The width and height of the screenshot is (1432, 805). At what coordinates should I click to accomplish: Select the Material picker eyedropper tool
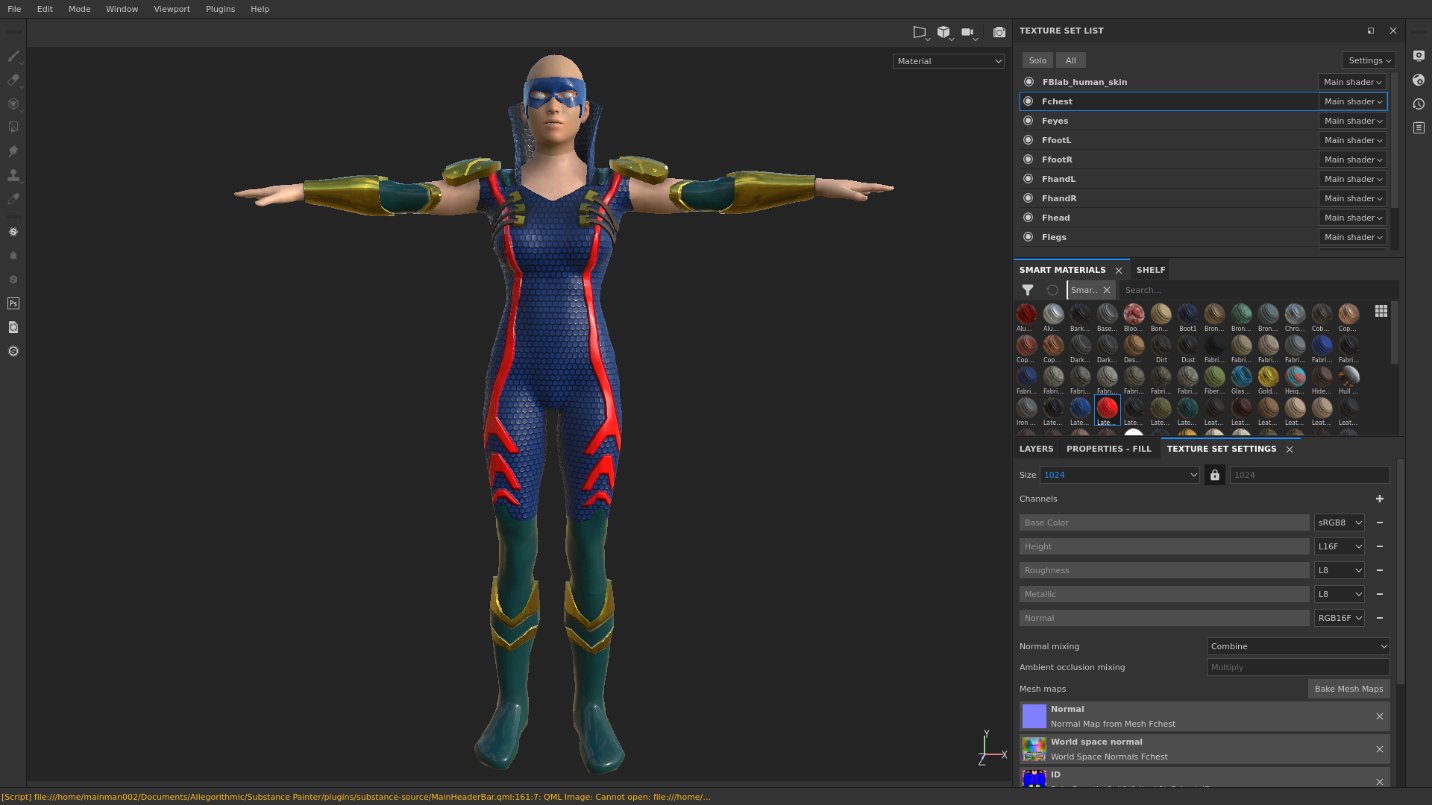tap(14, 200)
